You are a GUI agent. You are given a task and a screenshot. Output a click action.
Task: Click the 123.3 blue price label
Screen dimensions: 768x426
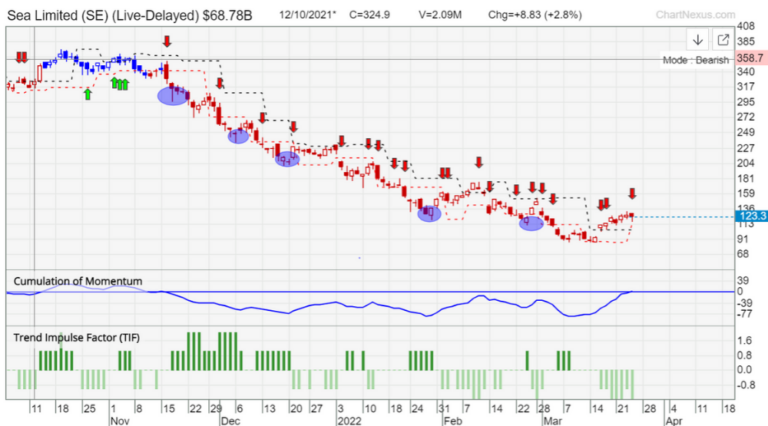click(751, 216)
